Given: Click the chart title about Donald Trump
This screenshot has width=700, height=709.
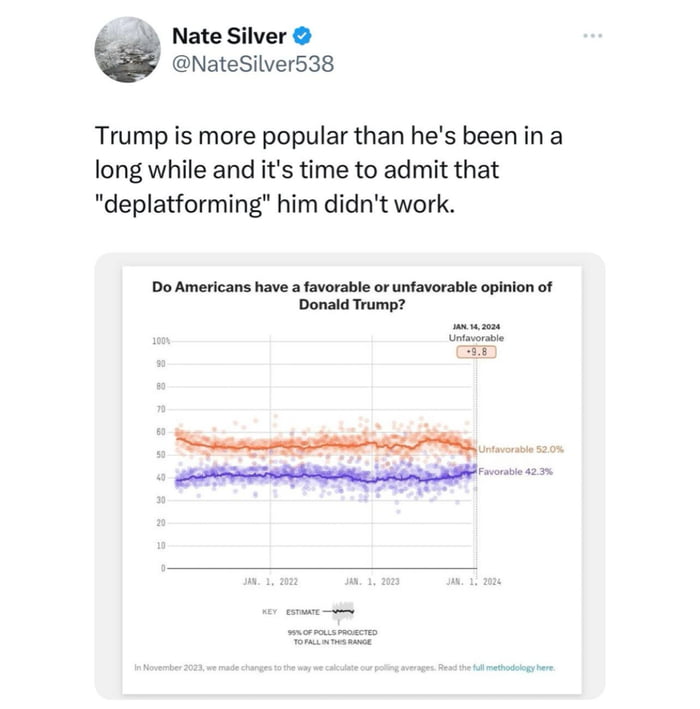Looking at the screenshot, I should click(351, 295).
